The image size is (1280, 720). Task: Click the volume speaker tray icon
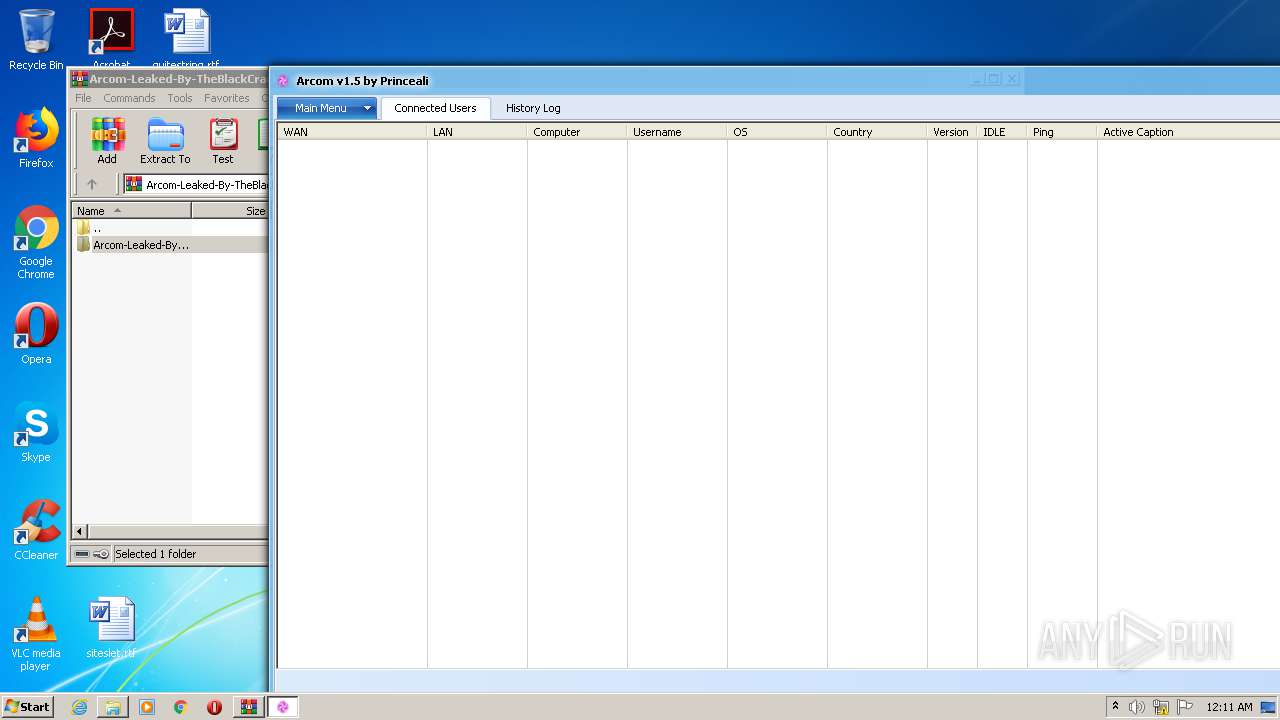(1137, 707)
